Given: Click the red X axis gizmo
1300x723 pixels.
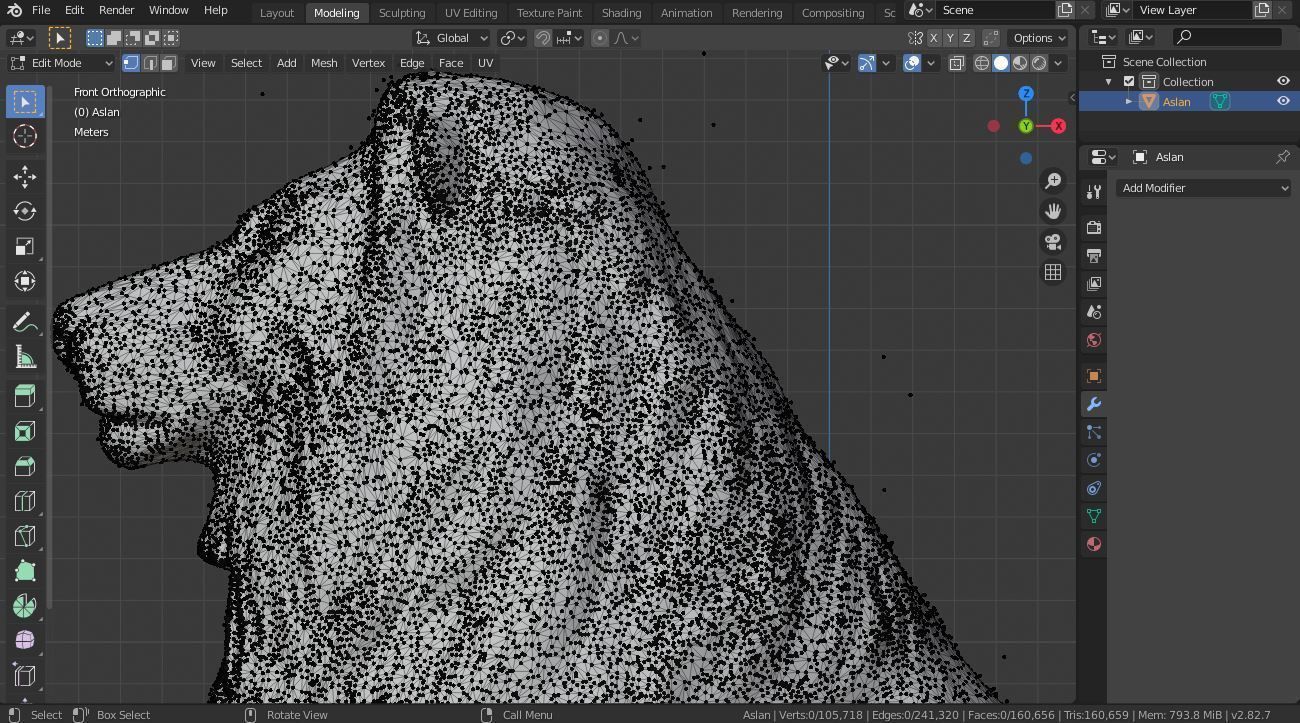Looking at the screenshot, I should pos(1058,126).
